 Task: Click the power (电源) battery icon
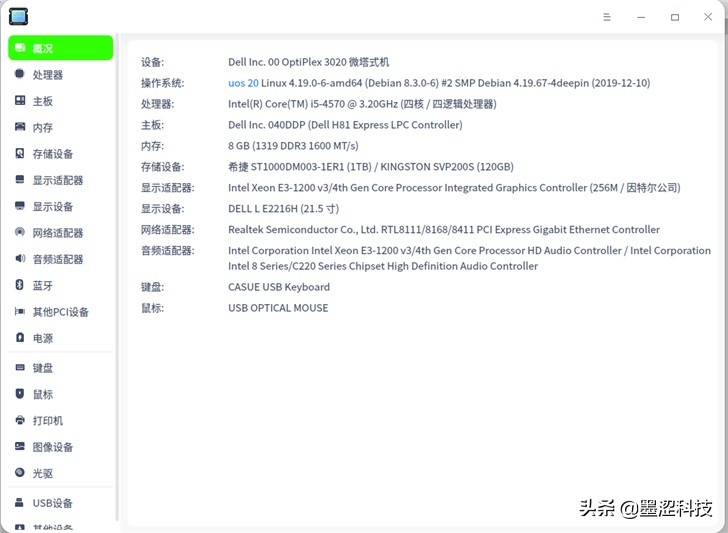tap(20, 337)
